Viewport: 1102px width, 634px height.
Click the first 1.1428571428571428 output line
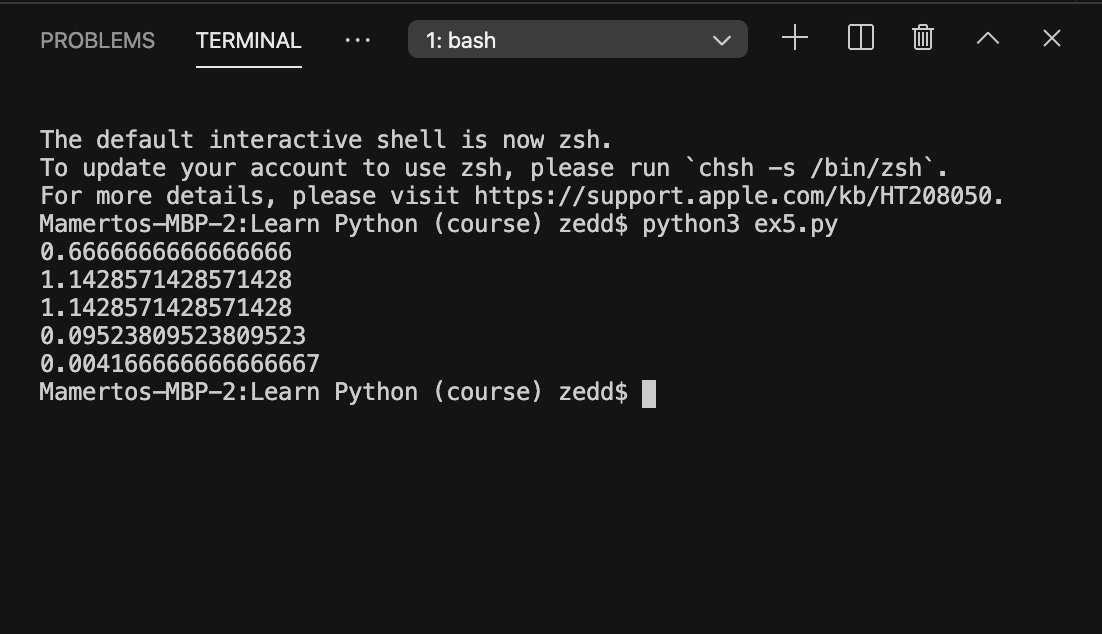pos(166,280)
